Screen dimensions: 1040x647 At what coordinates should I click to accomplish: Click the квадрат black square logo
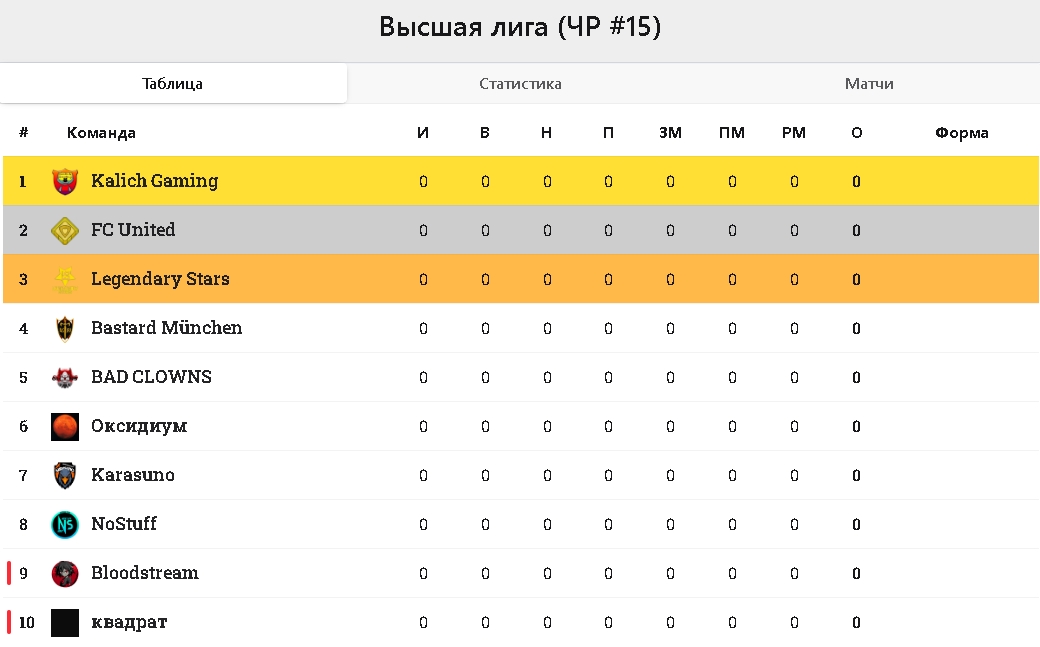click(x=65, y=622)
